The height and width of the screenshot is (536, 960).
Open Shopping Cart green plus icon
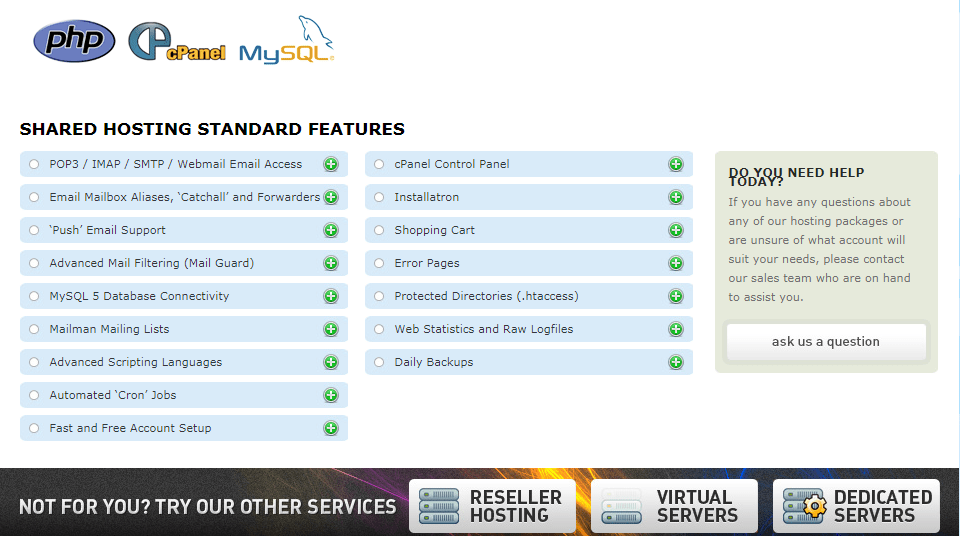coord(676,230)
